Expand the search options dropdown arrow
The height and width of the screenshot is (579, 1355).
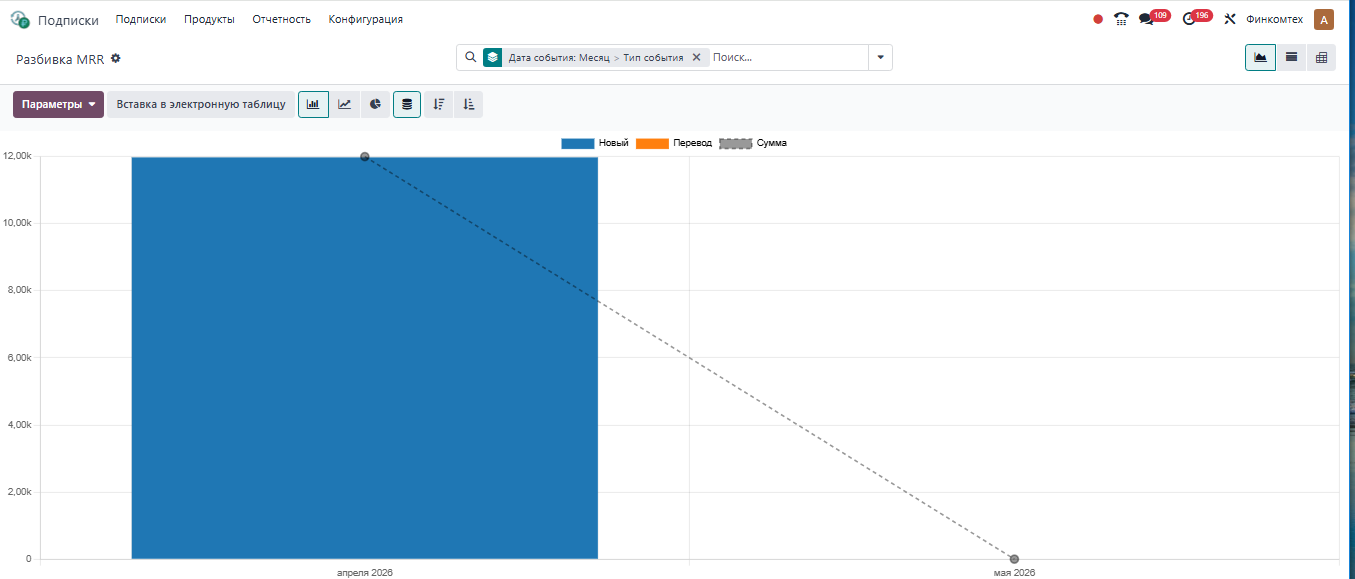tap(880, 57)
